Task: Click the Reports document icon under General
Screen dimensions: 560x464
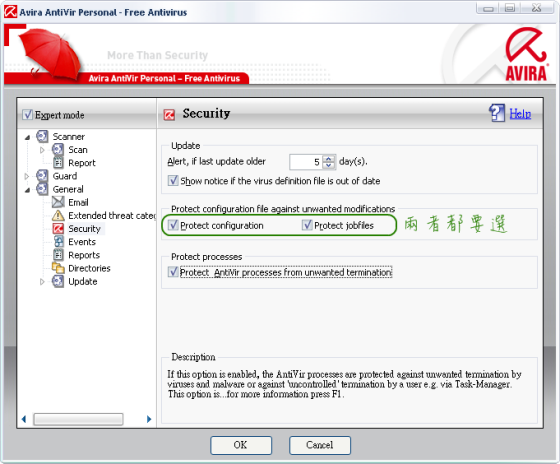Action: click(58, 255)
